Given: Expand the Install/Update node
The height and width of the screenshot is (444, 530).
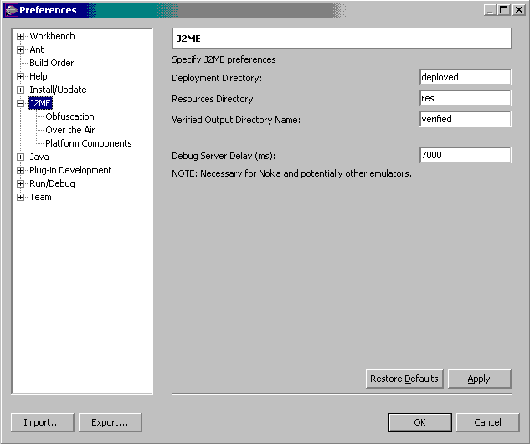Looking at the screenshot, I should 20,90.
